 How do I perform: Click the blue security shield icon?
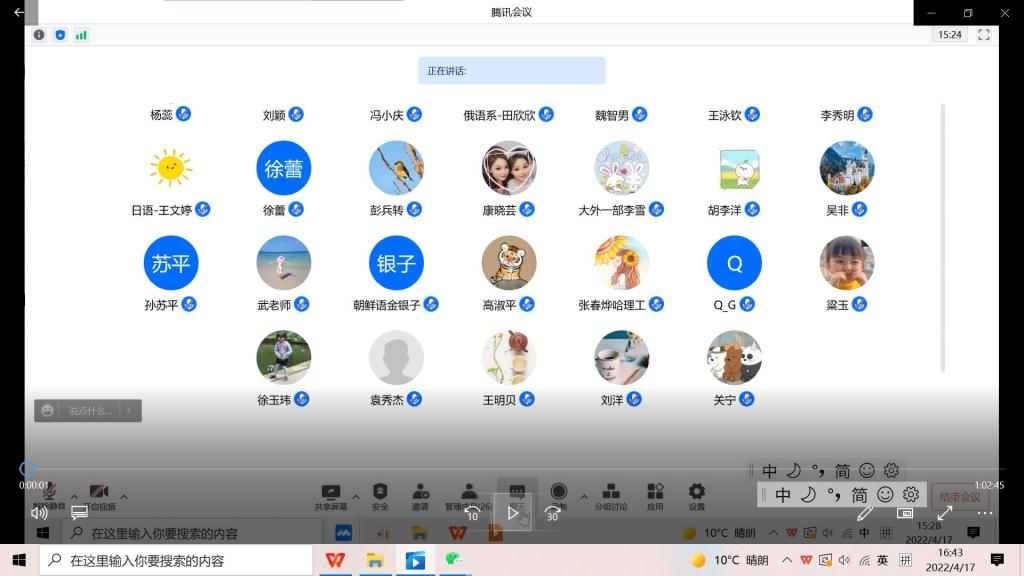pos(60,35)
